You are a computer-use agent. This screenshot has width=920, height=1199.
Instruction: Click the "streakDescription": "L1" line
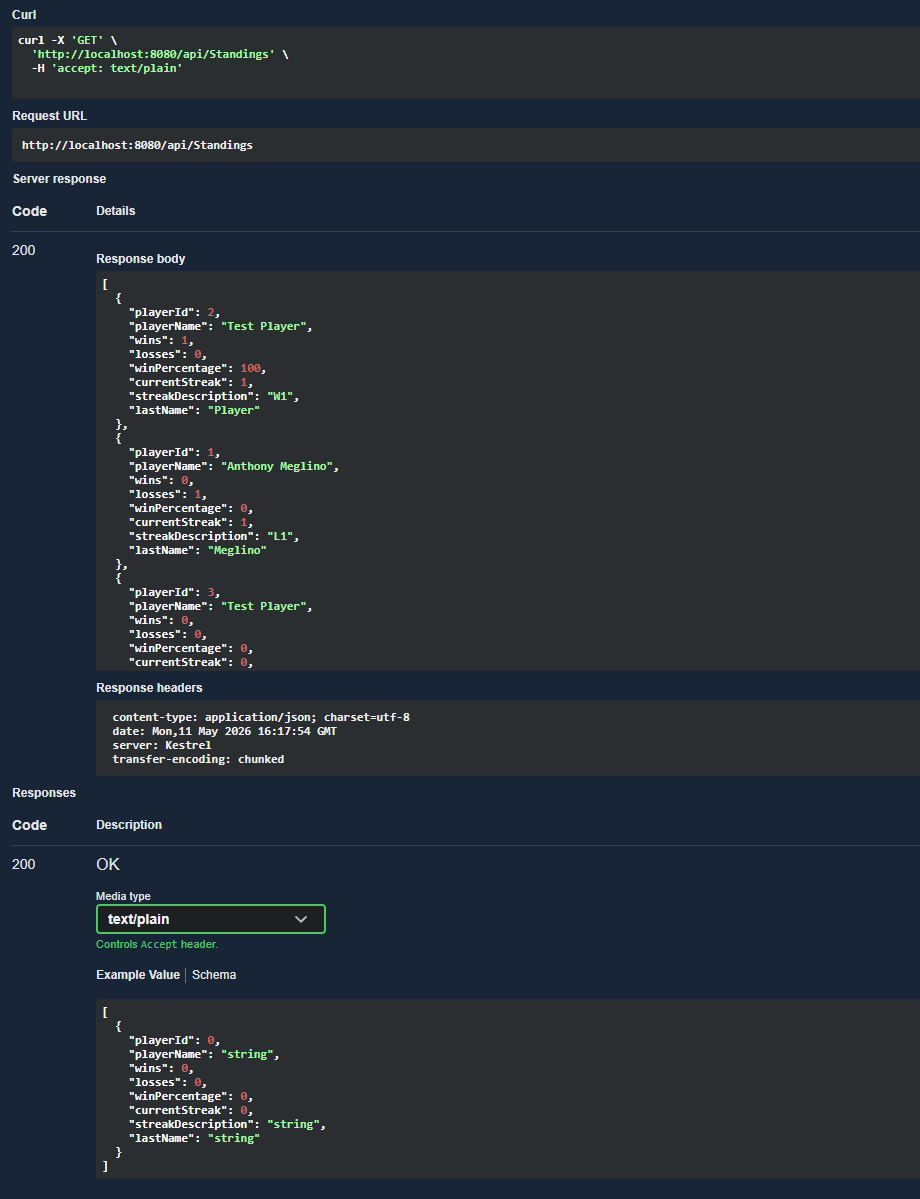(213, 536)
